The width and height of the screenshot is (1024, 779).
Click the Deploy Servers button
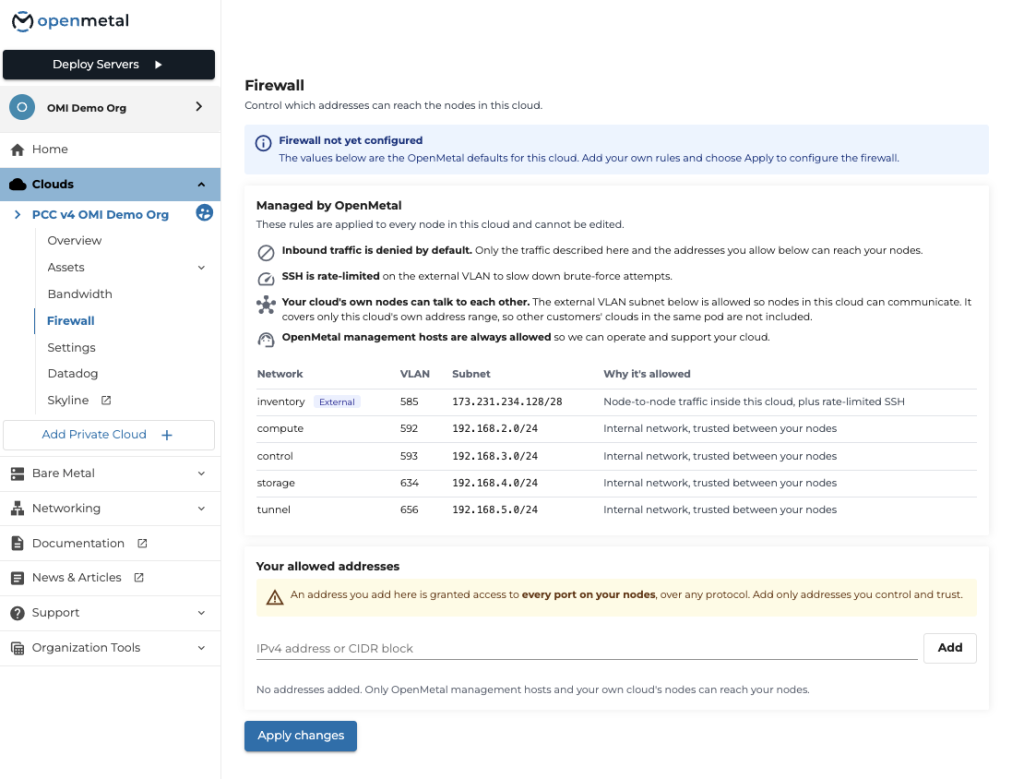pyautogui.click(x=108, y=65)
